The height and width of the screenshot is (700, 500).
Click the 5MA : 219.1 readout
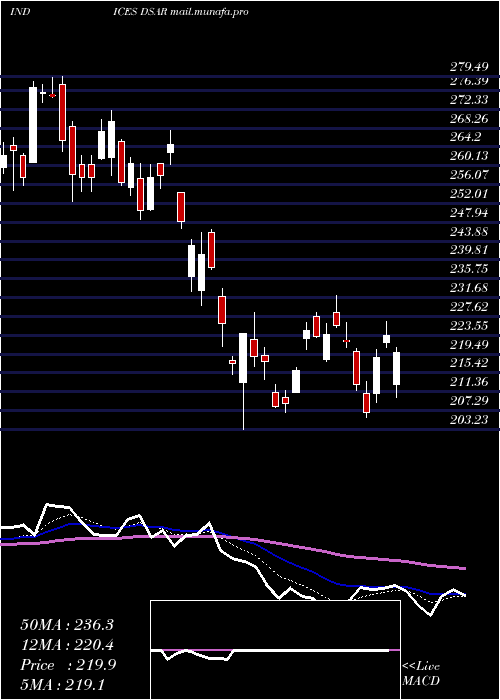(63, 684)
